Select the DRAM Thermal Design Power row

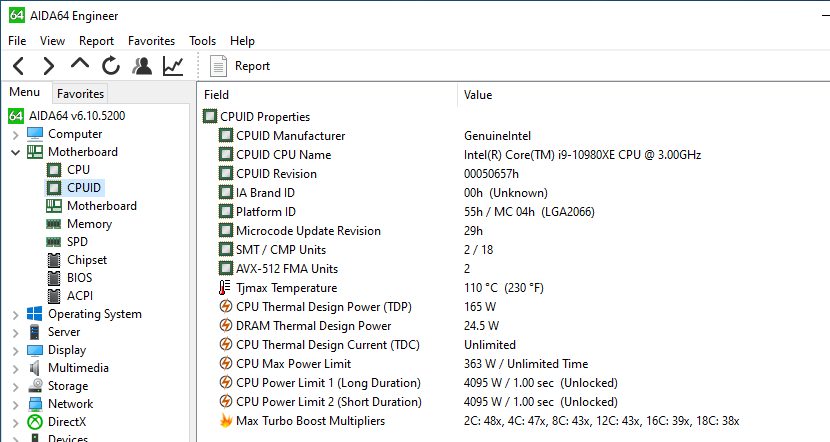[x=314, y=326]
